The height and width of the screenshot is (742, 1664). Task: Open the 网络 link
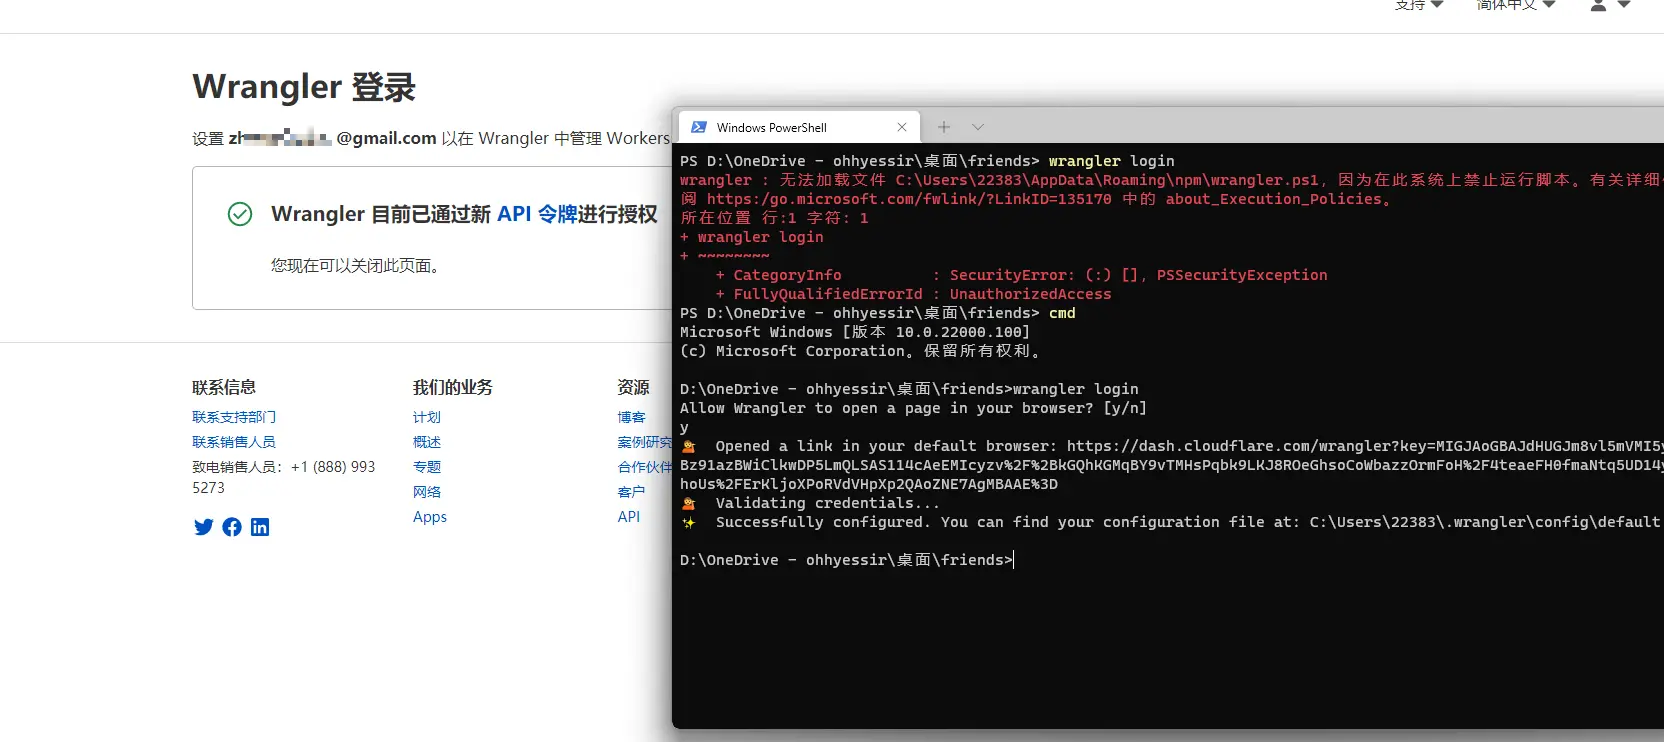pyautogui.click(x=427, y=492)
